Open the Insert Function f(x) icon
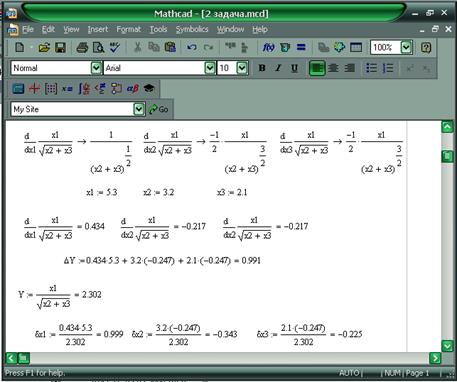457x382 pixels. click(x=269, y=48)
